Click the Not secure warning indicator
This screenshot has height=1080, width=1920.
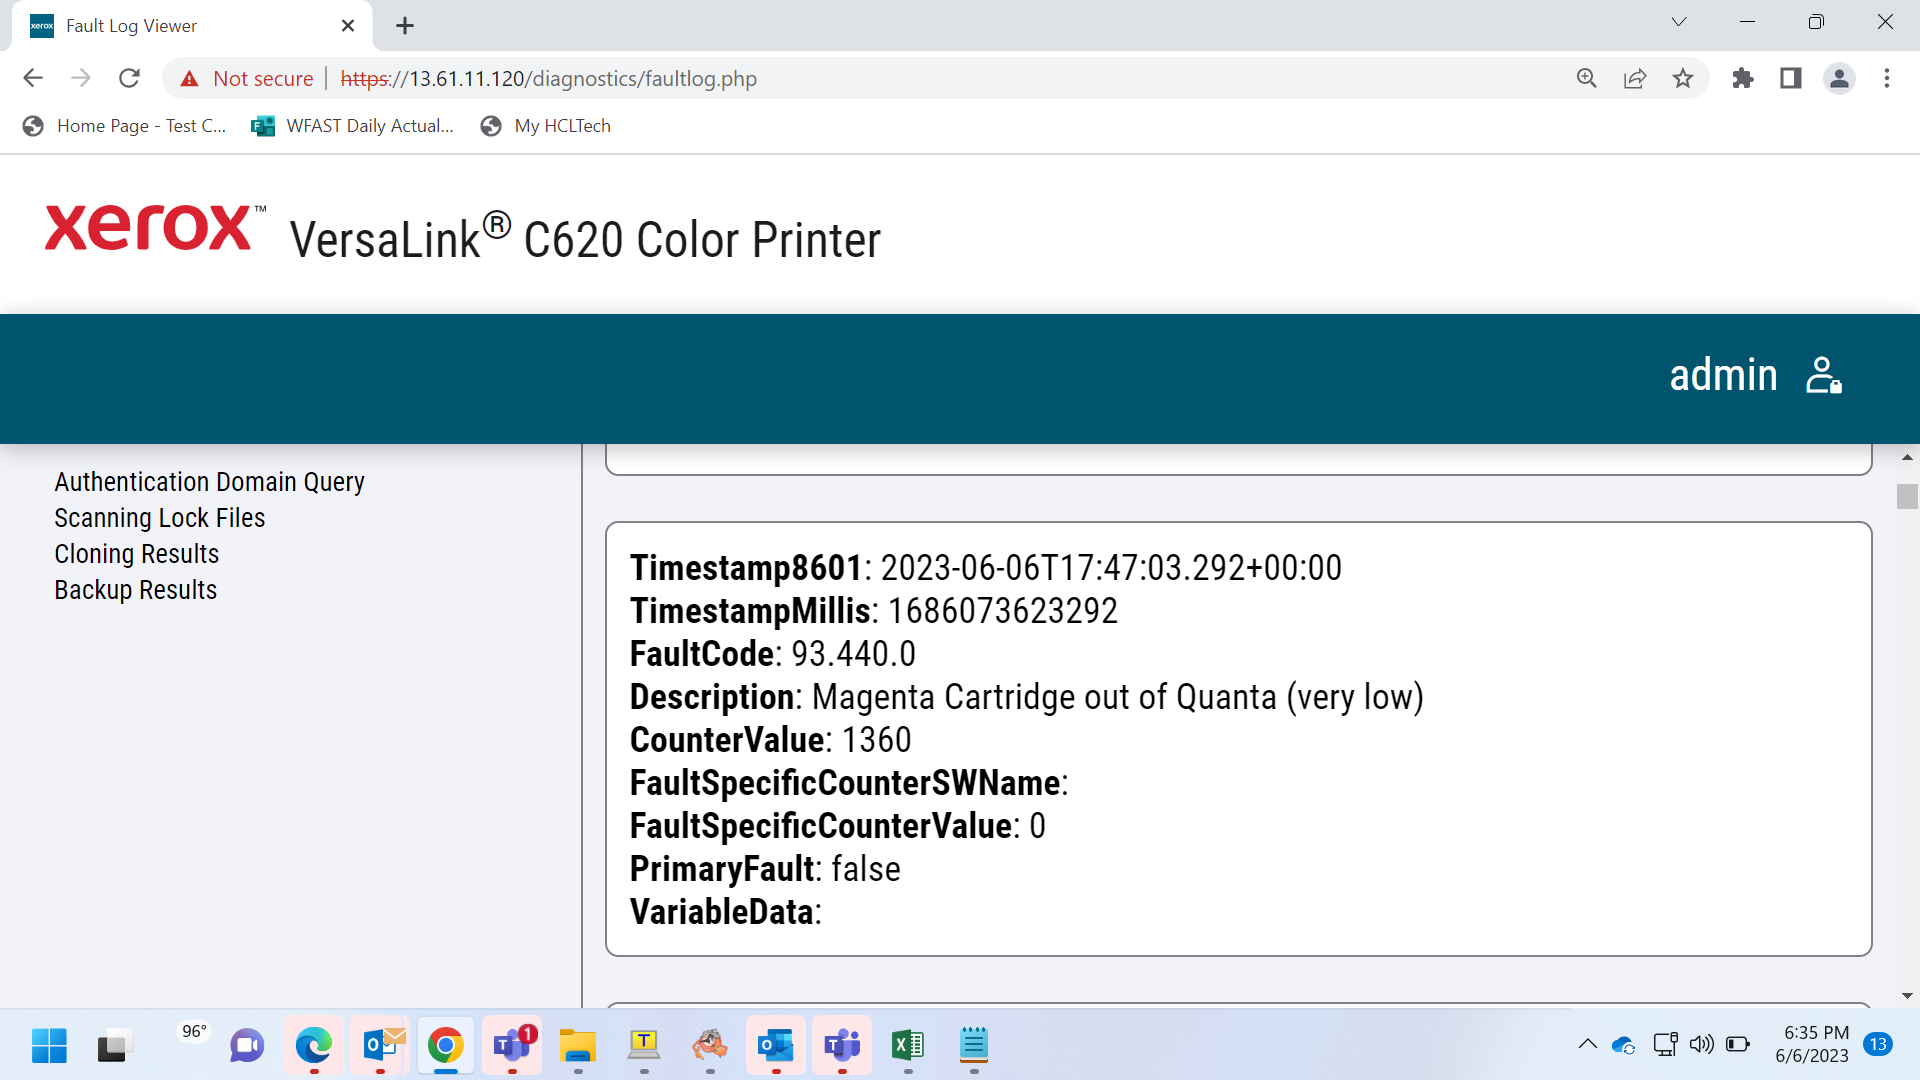tap(246, 78)
